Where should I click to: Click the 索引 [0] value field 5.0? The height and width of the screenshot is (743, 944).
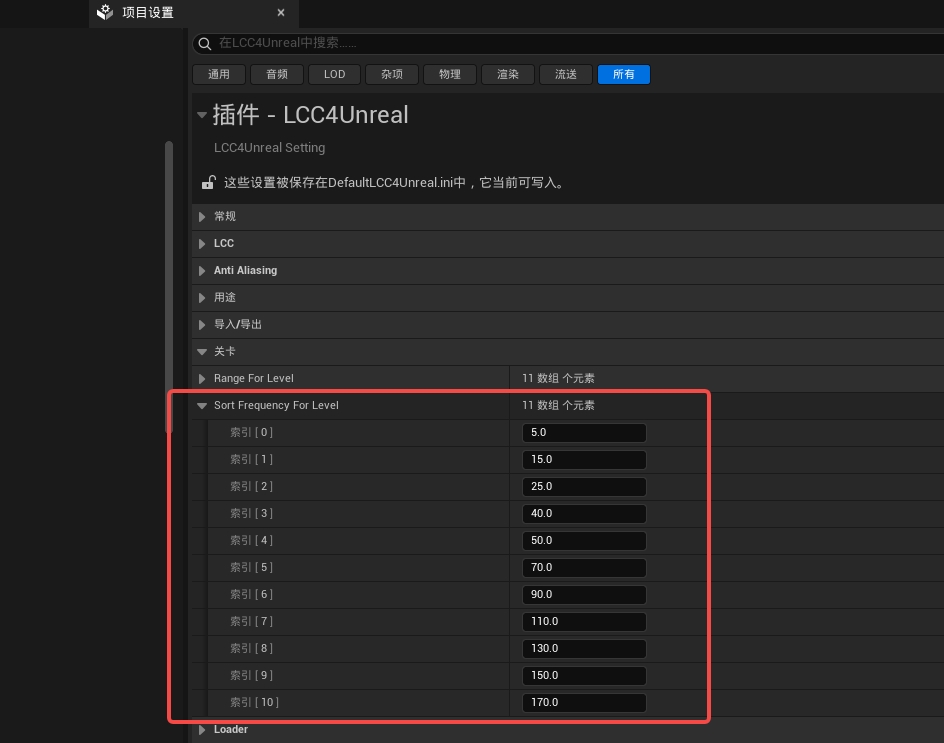[x=584, y=432]
